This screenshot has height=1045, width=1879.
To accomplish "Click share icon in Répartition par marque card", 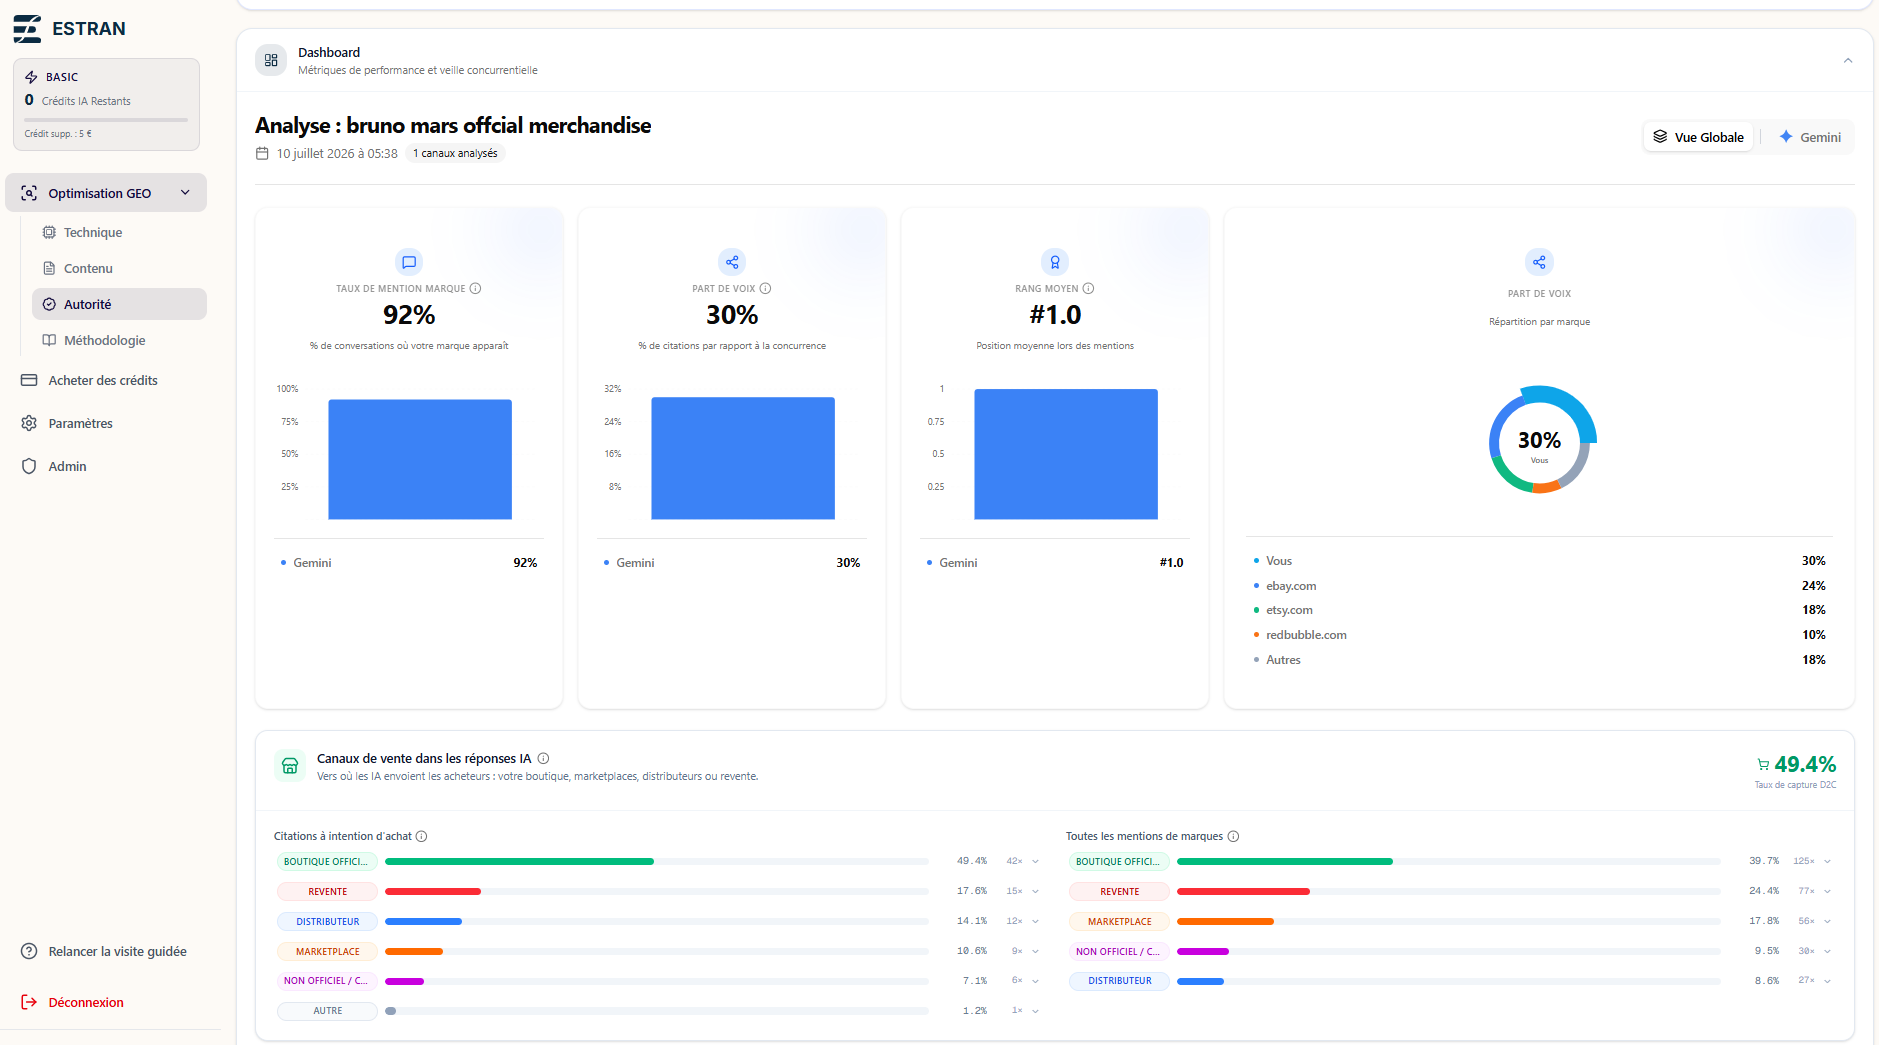I will [x=1539, y=262].
